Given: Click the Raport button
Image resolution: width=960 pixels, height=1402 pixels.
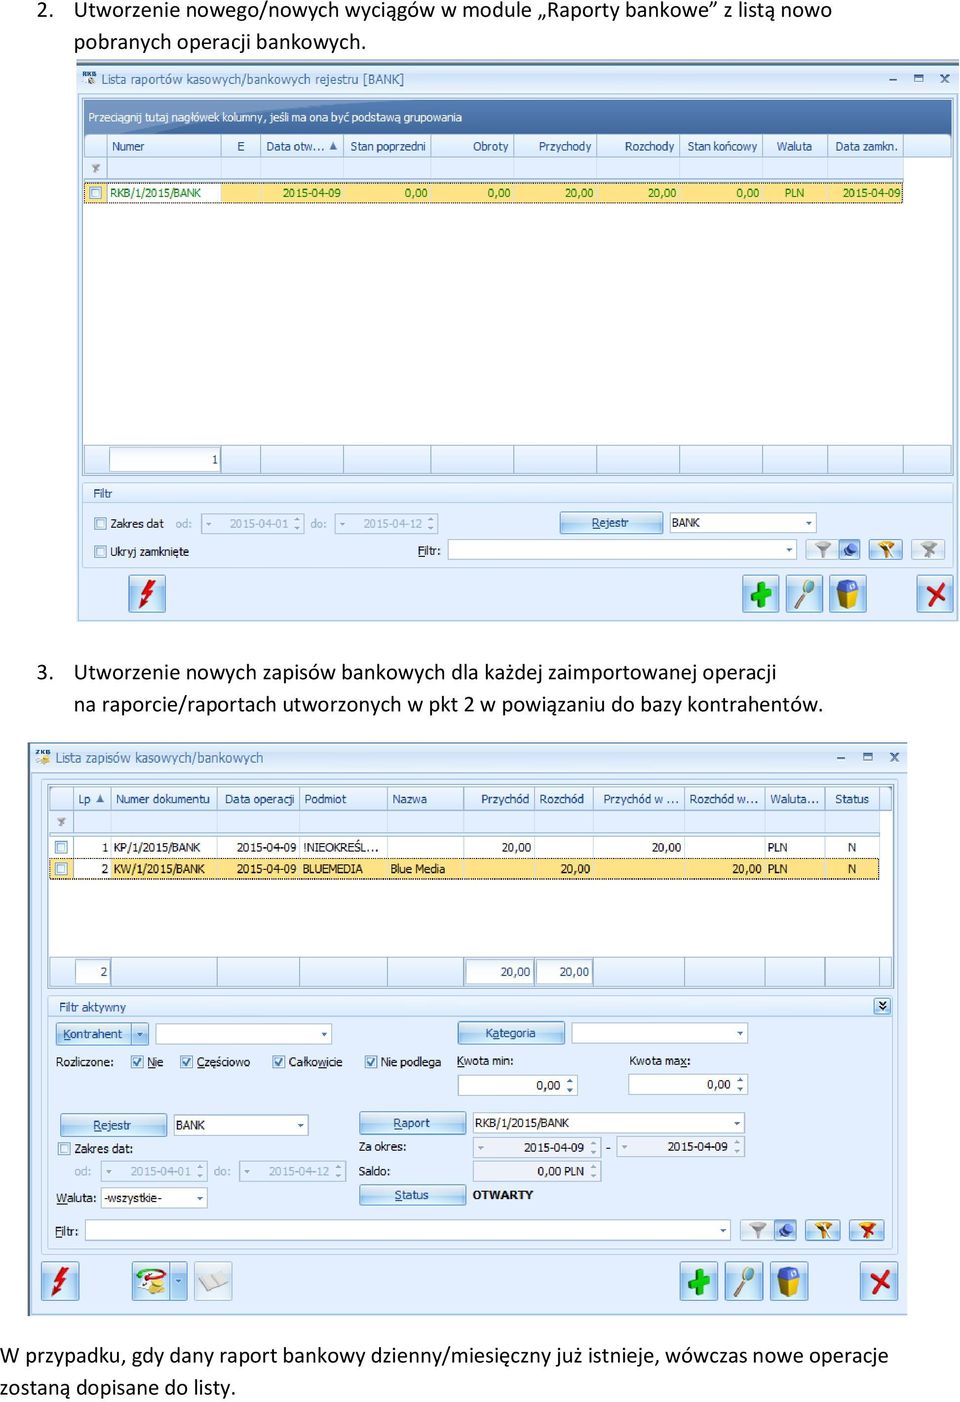Looking at the screenshot, I should coord(412,1123).
